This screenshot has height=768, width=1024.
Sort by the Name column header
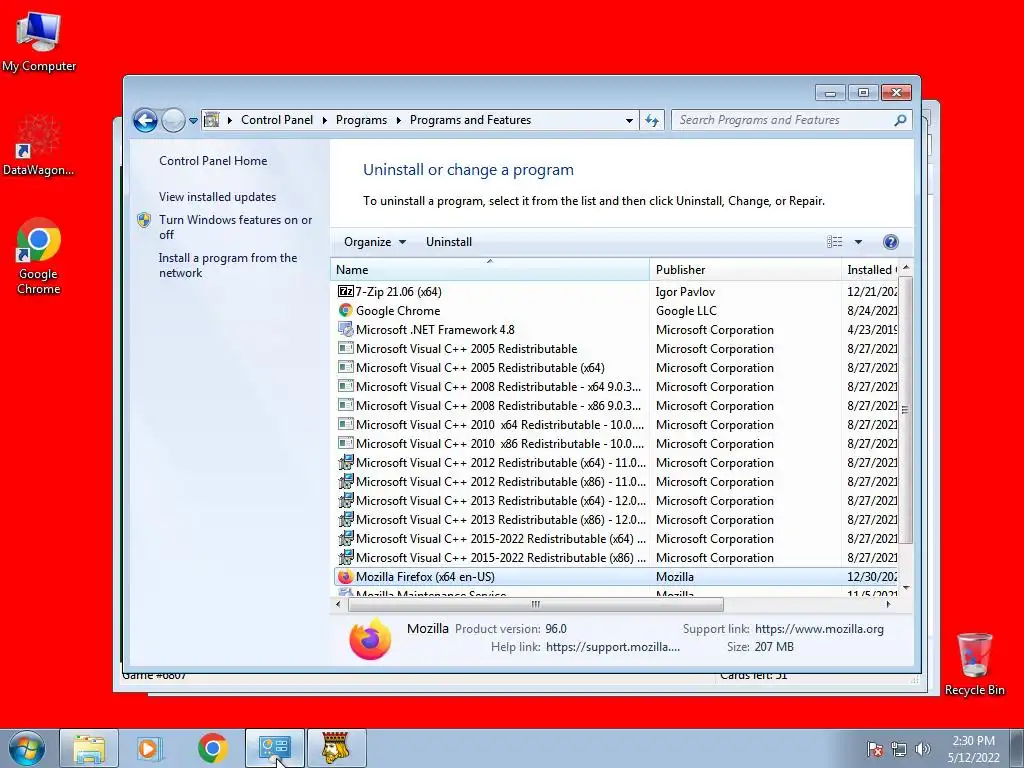tap(490, 269)
